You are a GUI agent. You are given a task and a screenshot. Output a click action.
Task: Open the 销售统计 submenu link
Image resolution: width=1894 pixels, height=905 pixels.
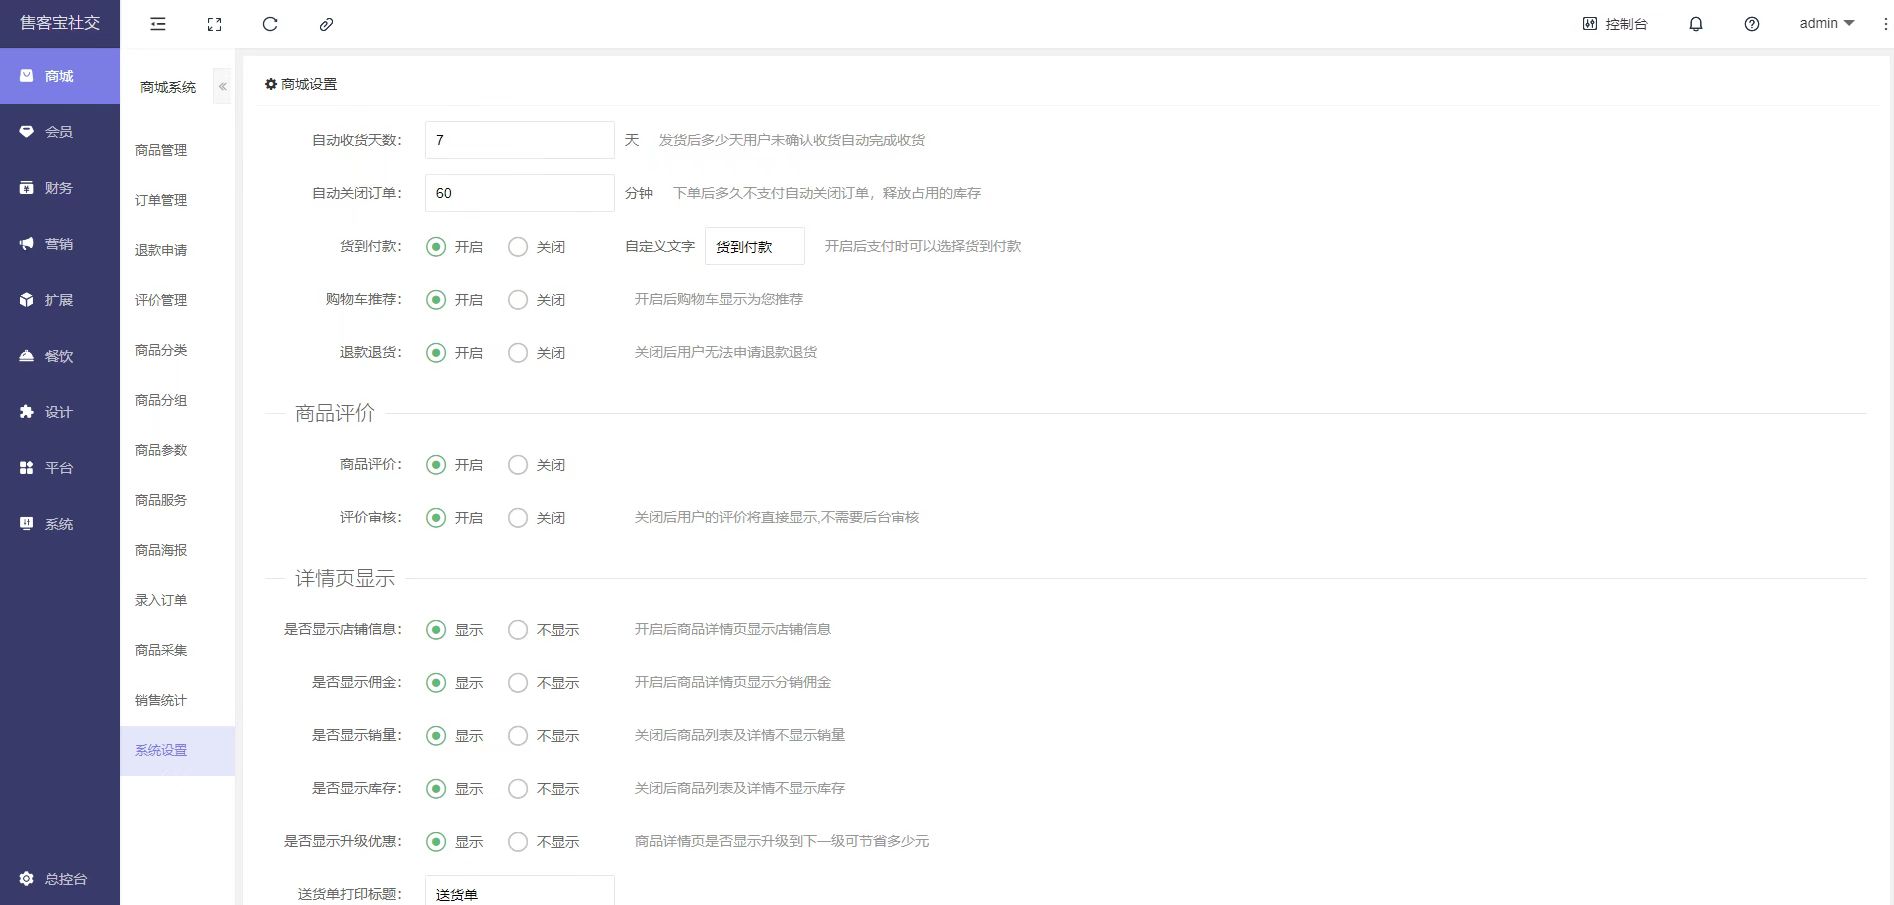(161, 700)
